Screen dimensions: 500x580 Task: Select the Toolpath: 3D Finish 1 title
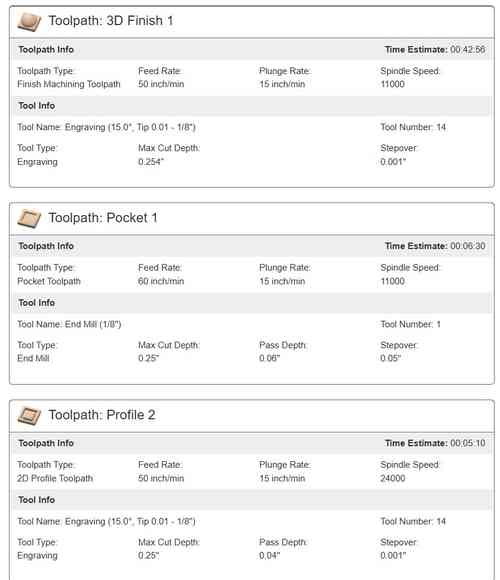(x=111, y=21)
